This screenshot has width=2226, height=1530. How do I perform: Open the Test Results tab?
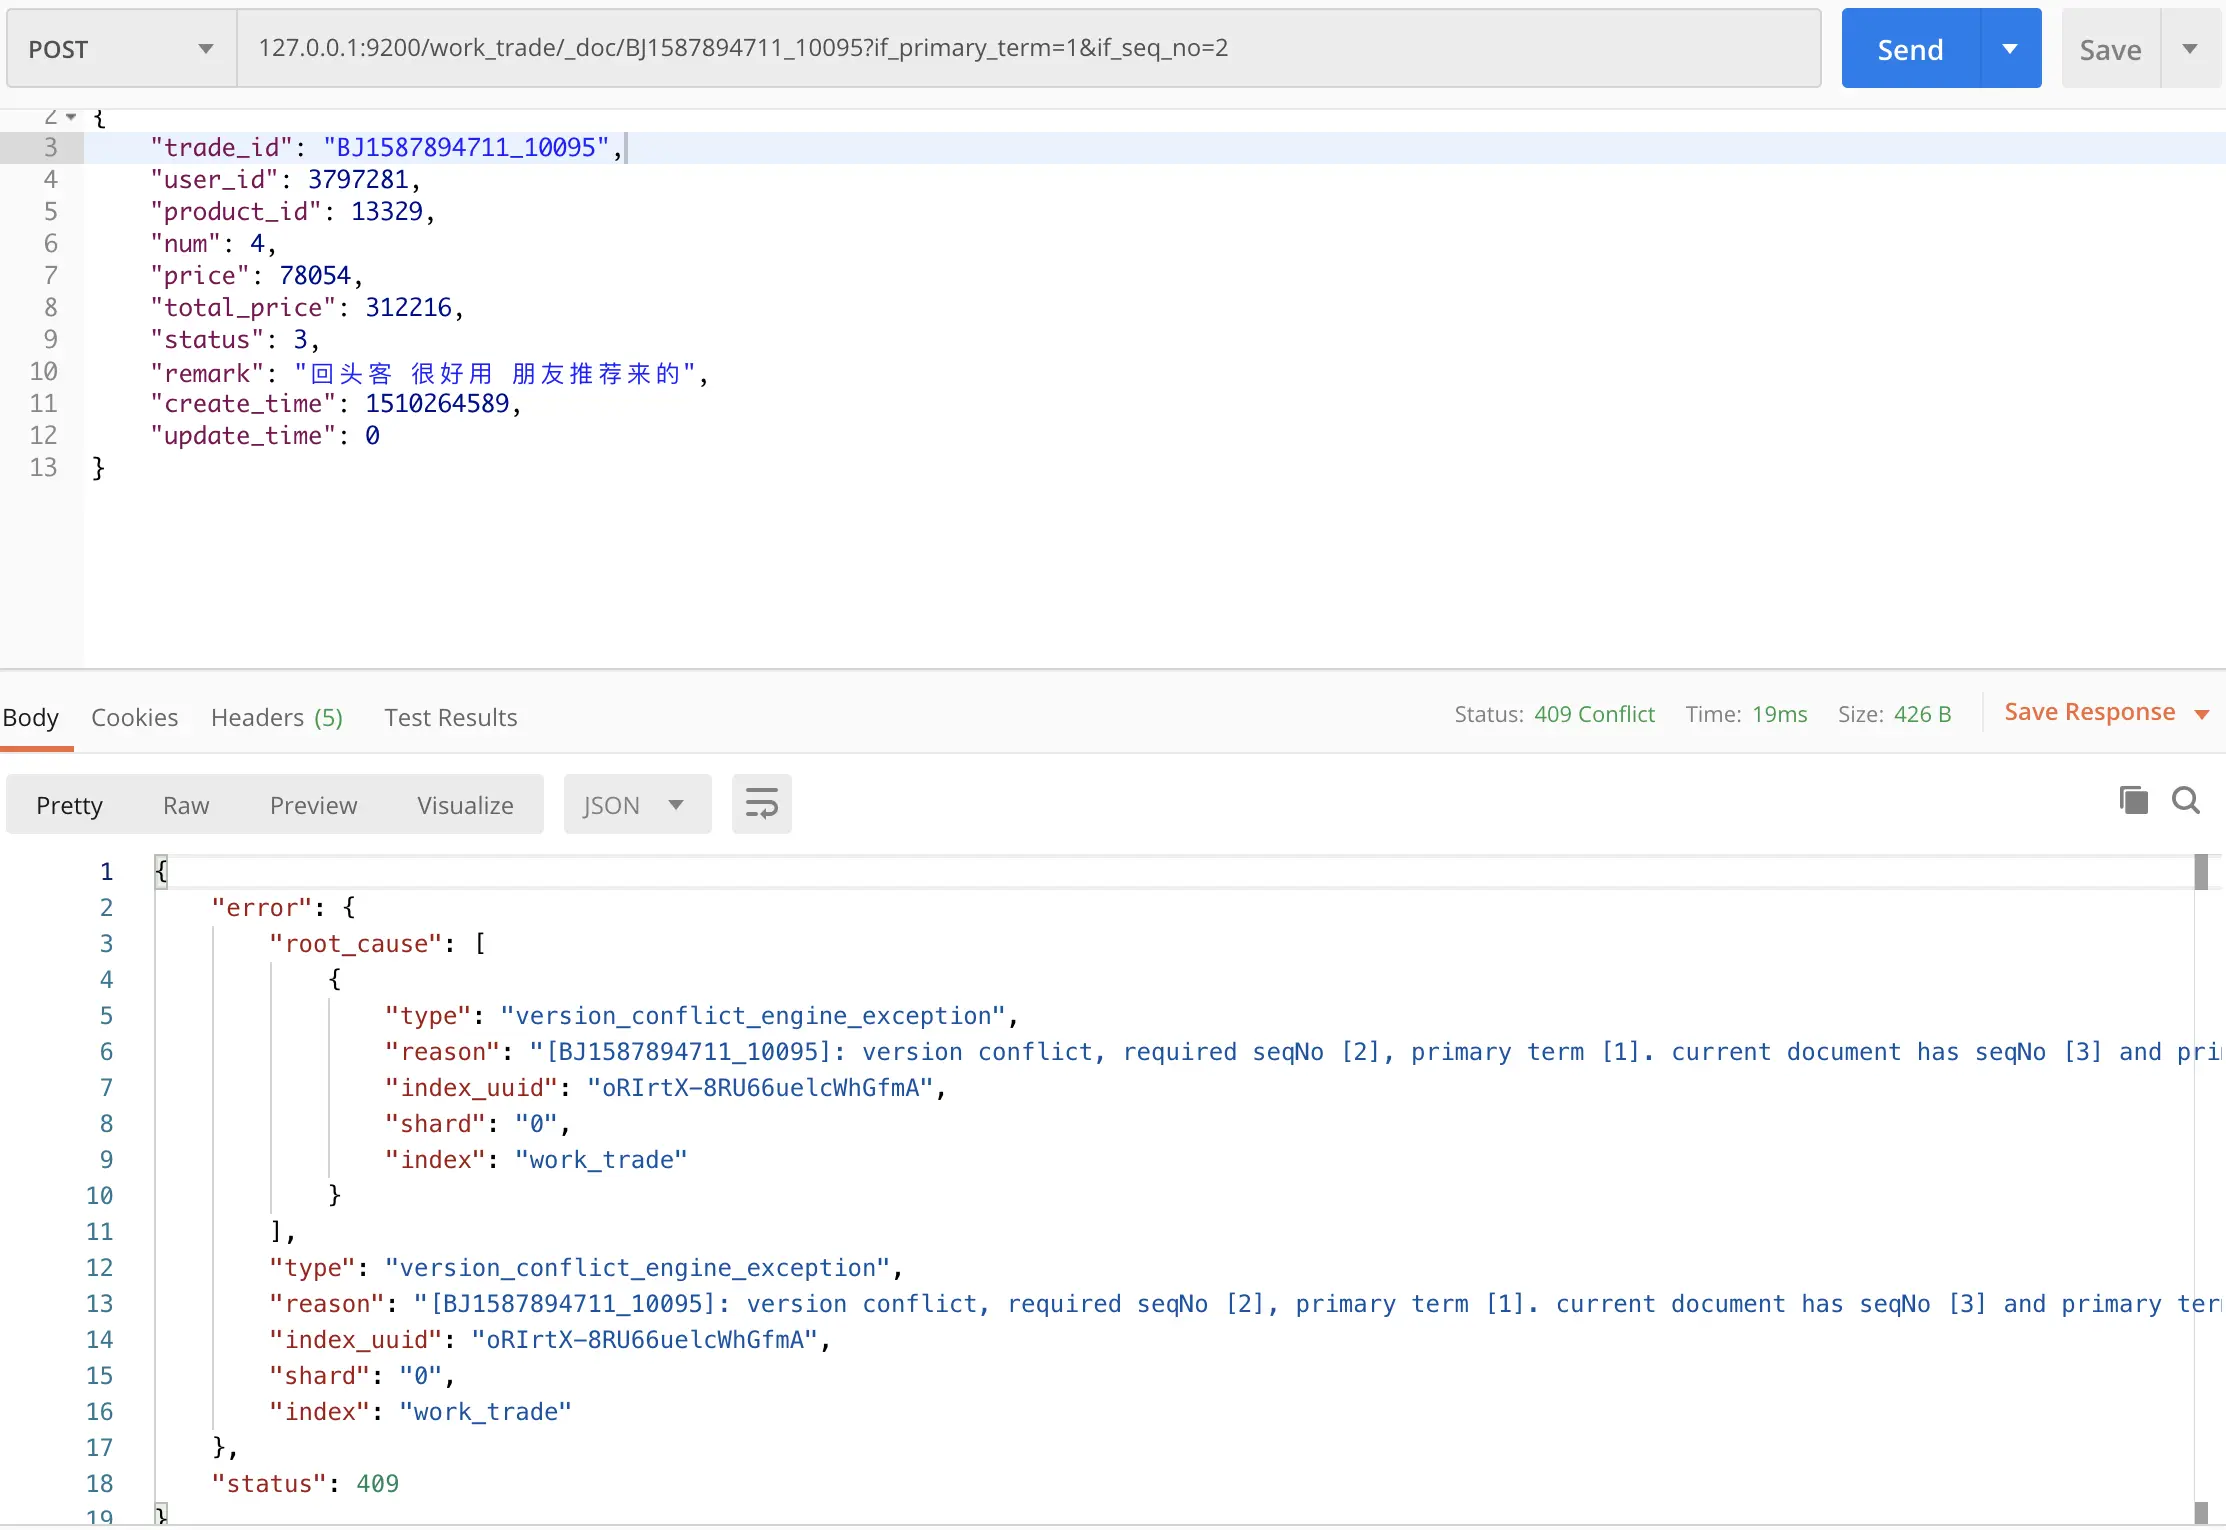pos(450,717)
